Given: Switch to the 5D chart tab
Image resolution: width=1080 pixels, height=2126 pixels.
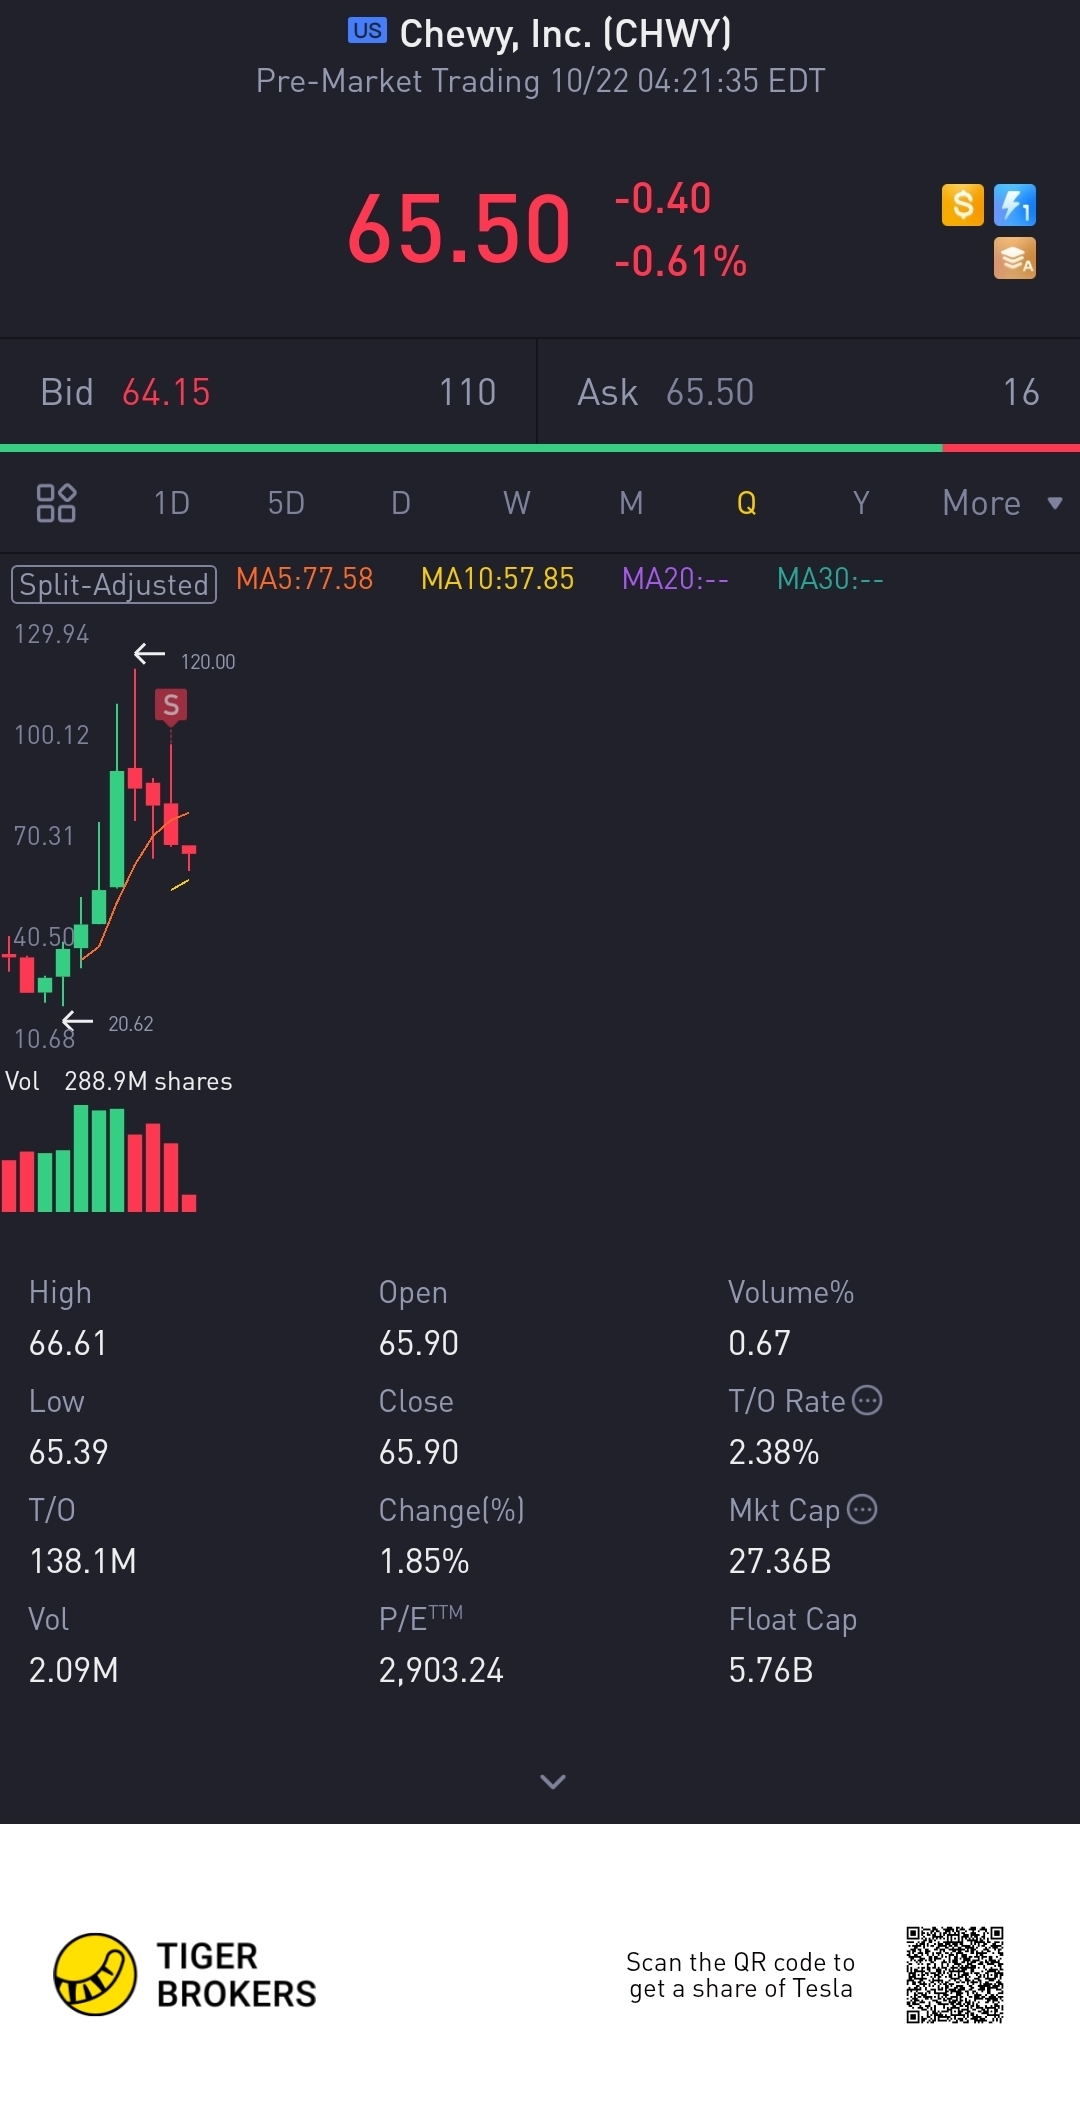Looking at the screenshot, I should (286, 503).
